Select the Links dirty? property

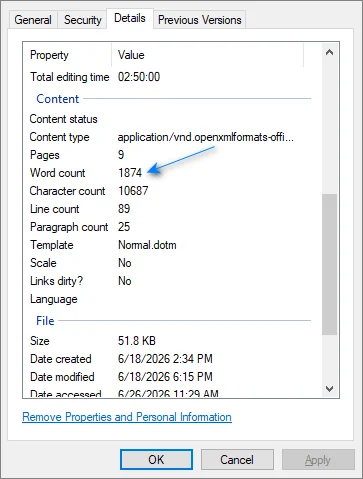coord(56,281)
